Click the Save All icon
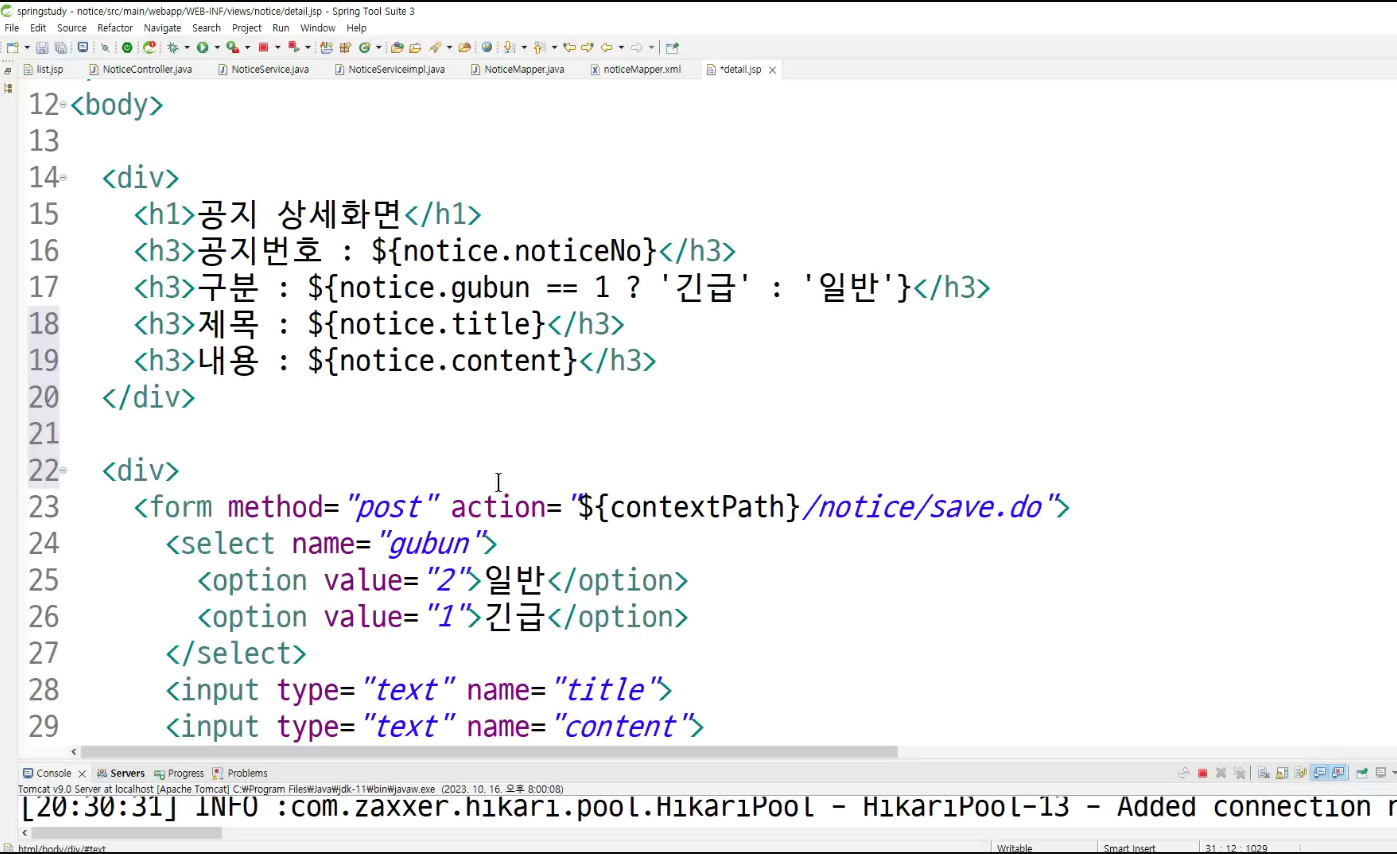Screen dimensions: 1397x854 coord(61,47)
